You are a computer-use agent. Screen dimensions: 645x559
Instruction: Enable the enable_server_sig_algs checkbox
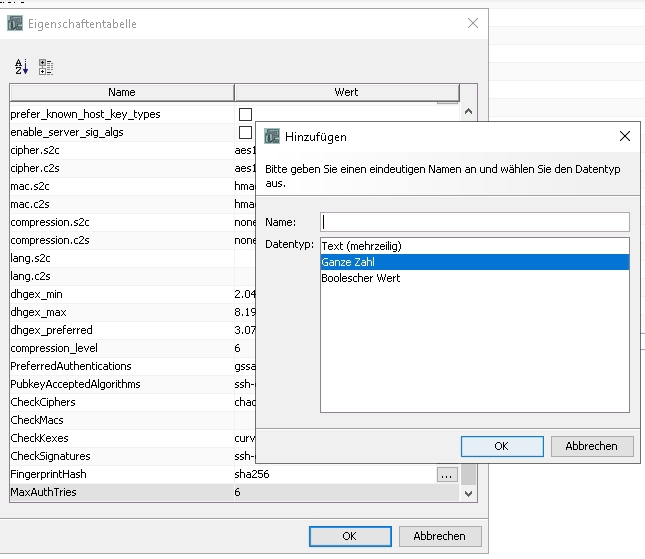click(245, 132)
